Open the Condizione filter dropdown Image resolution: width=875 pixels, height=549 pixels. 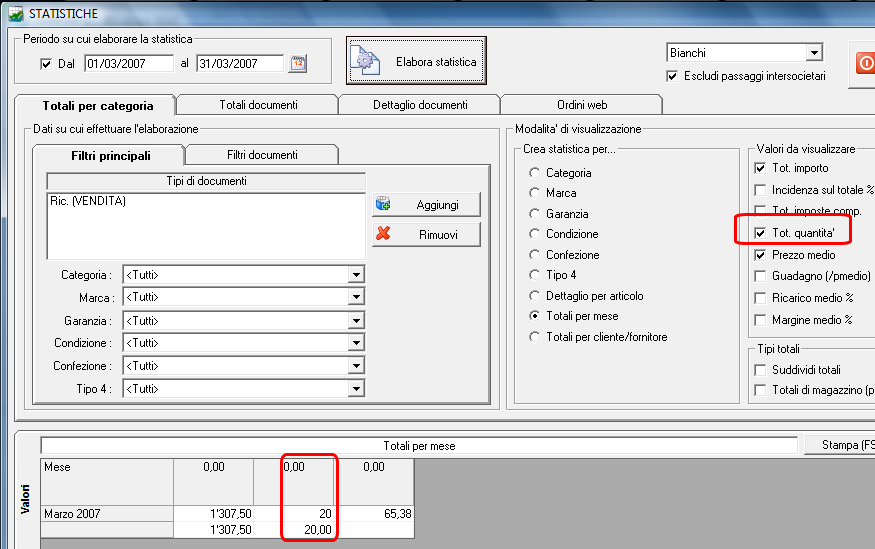(x=356, y=343)
